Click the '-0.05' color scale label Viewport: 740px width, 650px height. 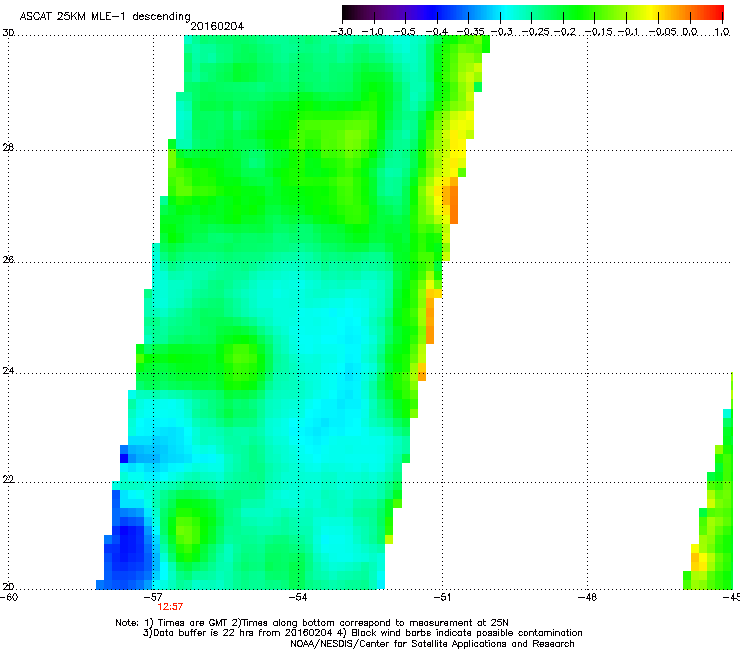[x=663, y=32]
